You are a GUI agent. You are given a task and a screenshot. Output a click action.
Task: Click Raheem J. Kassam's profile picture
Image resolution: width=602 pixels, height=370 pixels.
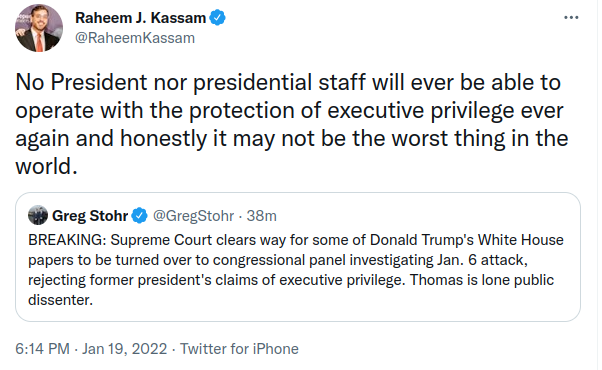tap(39, 28)
